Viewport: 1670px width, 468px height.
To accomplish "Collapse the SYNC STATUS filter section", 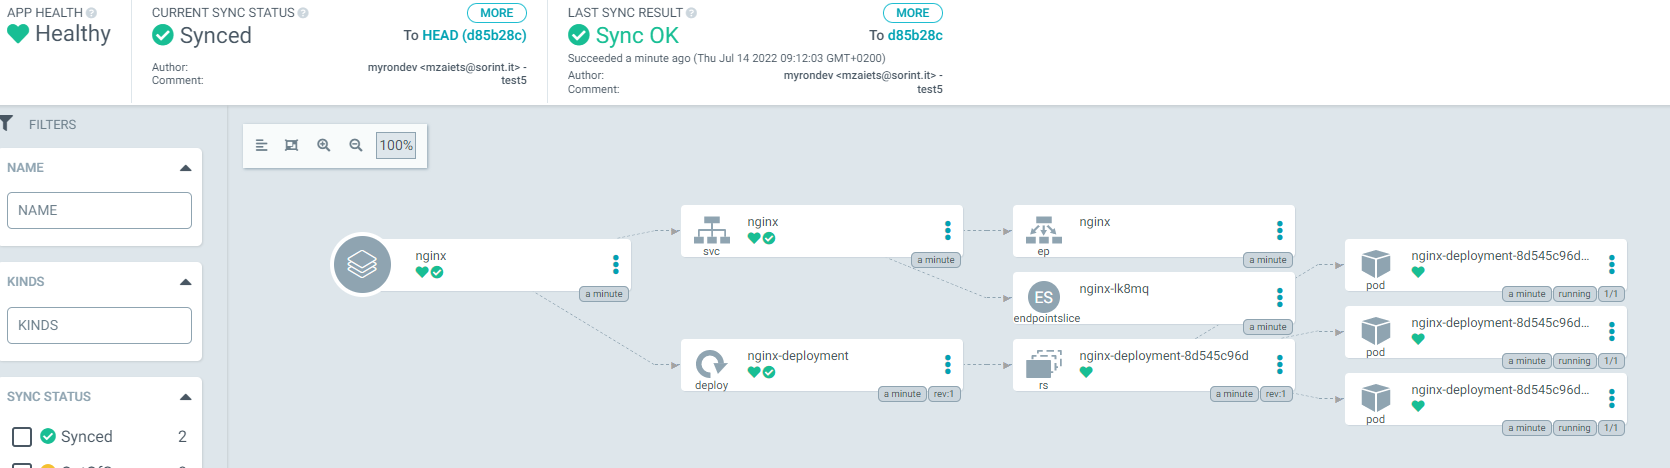I will click(x=185, y=397).
